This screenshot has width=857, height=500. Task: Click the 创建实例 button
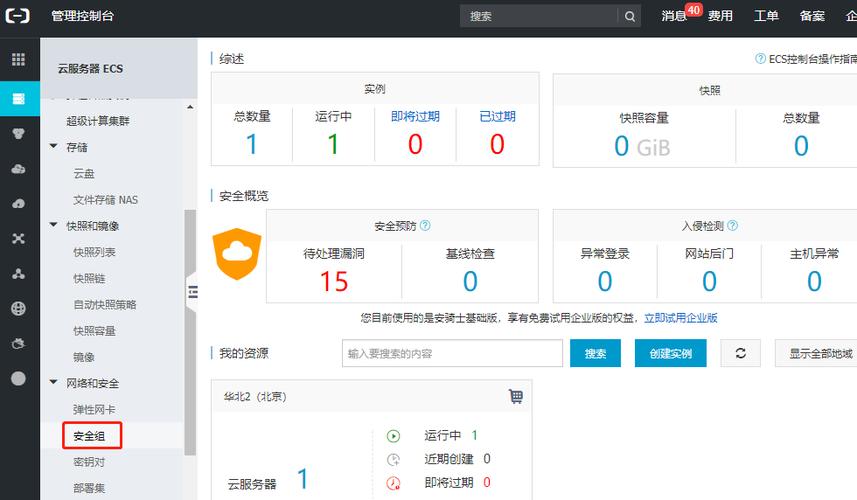(671, 353)
